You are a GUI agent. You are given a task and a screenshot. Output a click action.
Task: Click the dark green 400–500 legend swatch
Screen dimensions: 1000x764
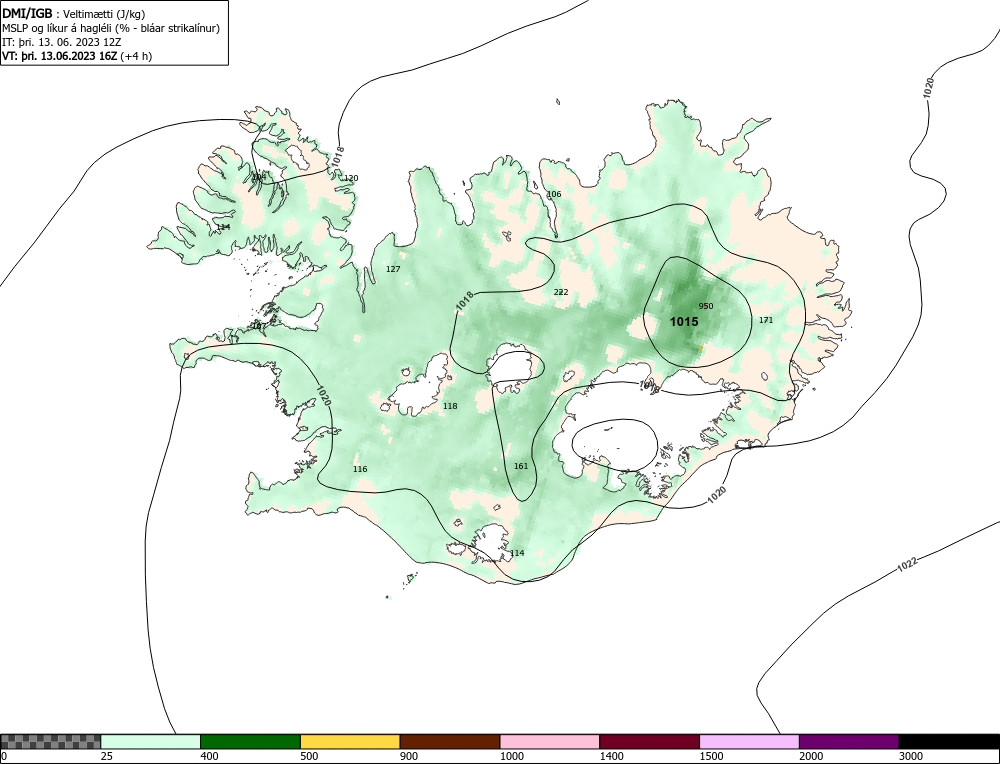click(x=250, y=741)
